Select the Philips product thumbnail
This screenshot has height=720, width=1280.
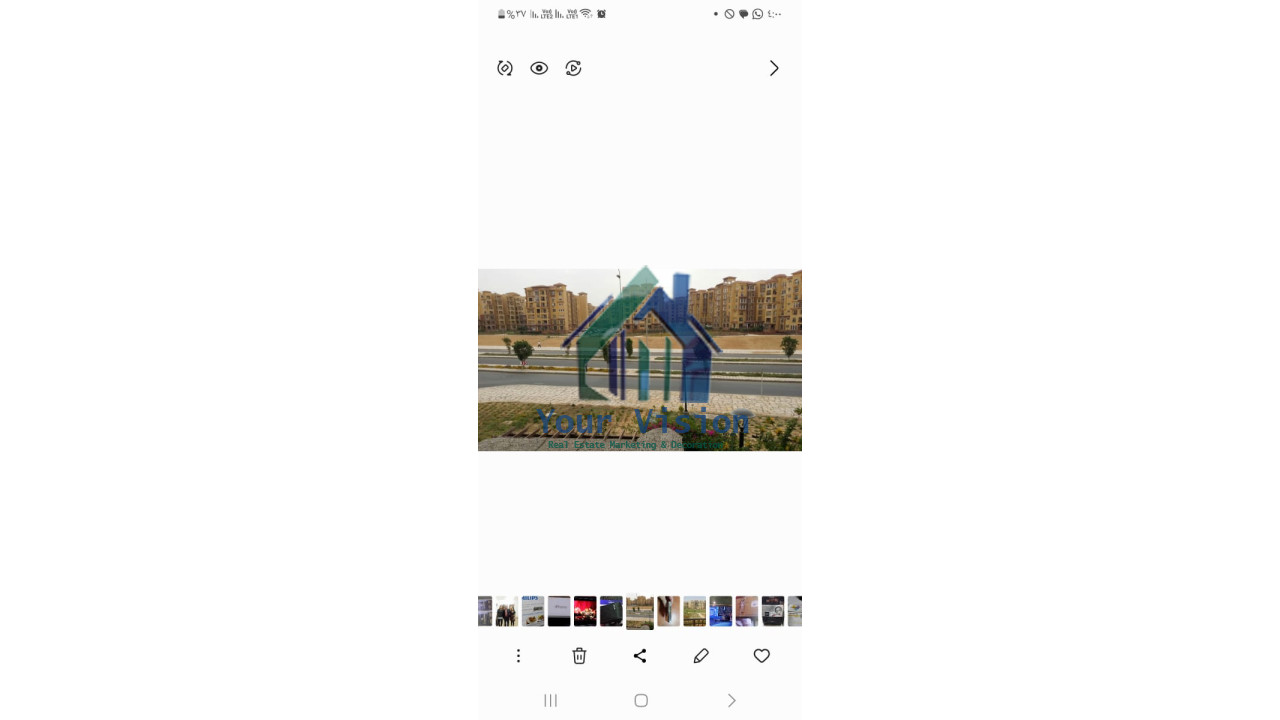[533, 611]
